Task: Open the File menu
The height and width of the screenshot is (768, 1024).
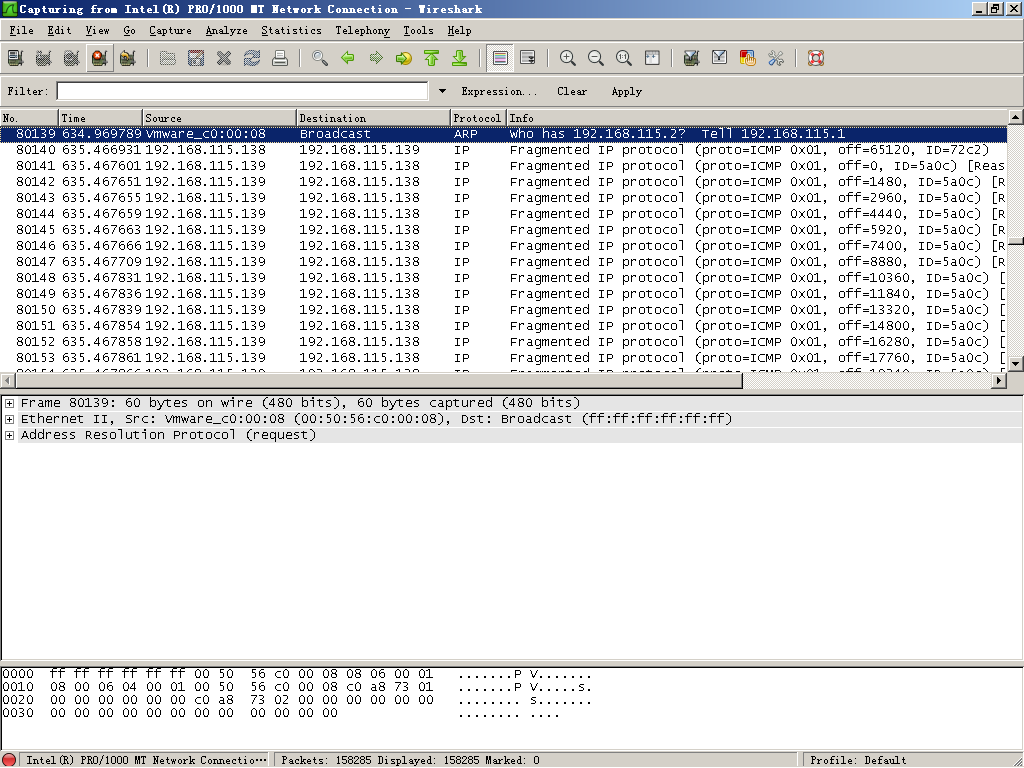Action: (21, 30)
